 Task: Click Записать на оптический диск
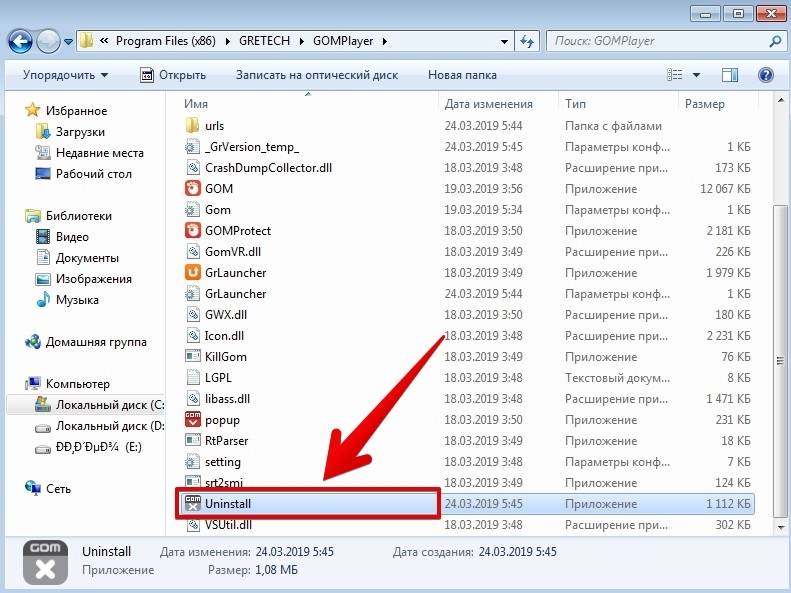[x=317, y=75]
